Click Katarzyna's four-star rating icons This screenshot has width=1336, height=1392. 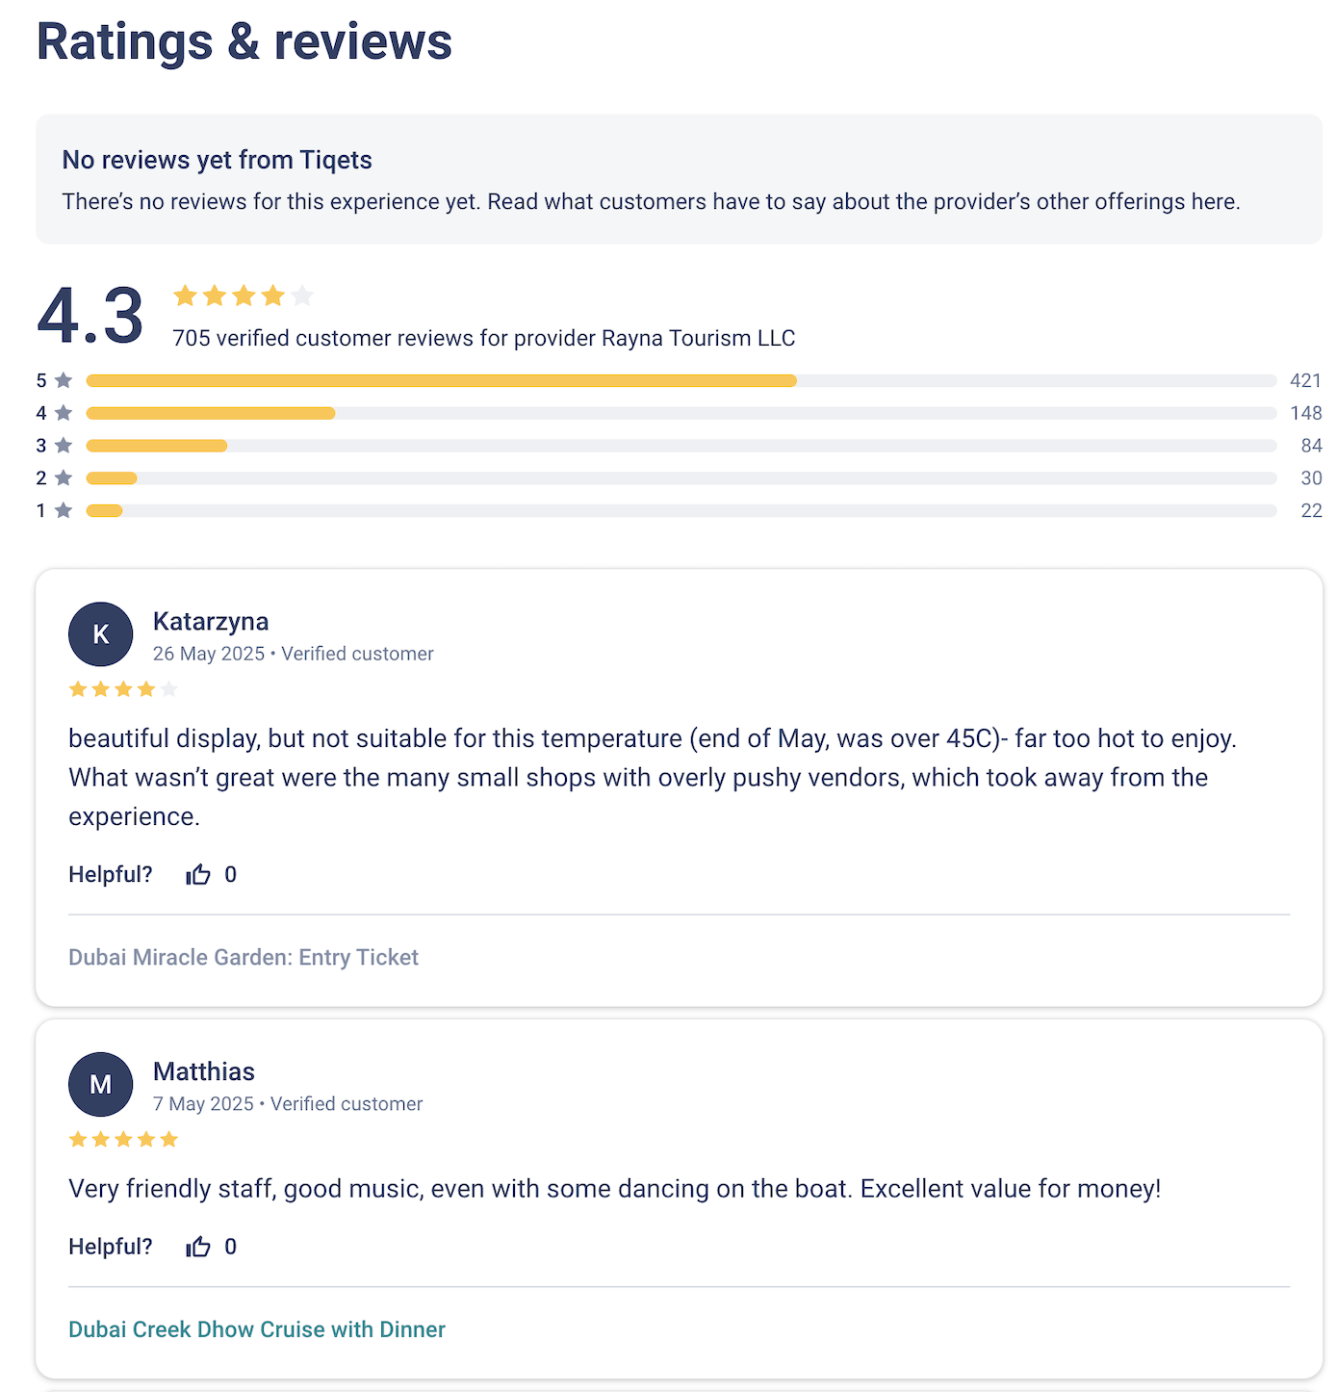(123, 689)
